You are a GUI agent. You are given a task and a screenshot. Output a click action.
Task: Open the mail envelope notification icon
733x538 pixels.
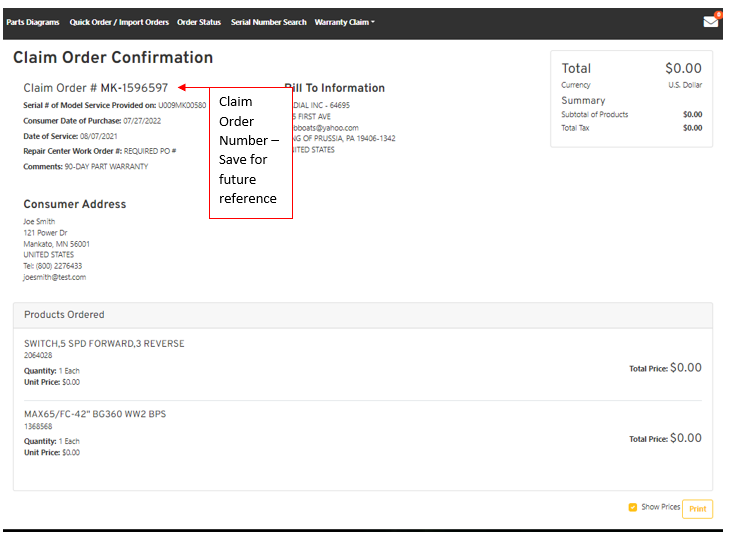[711, 22]
